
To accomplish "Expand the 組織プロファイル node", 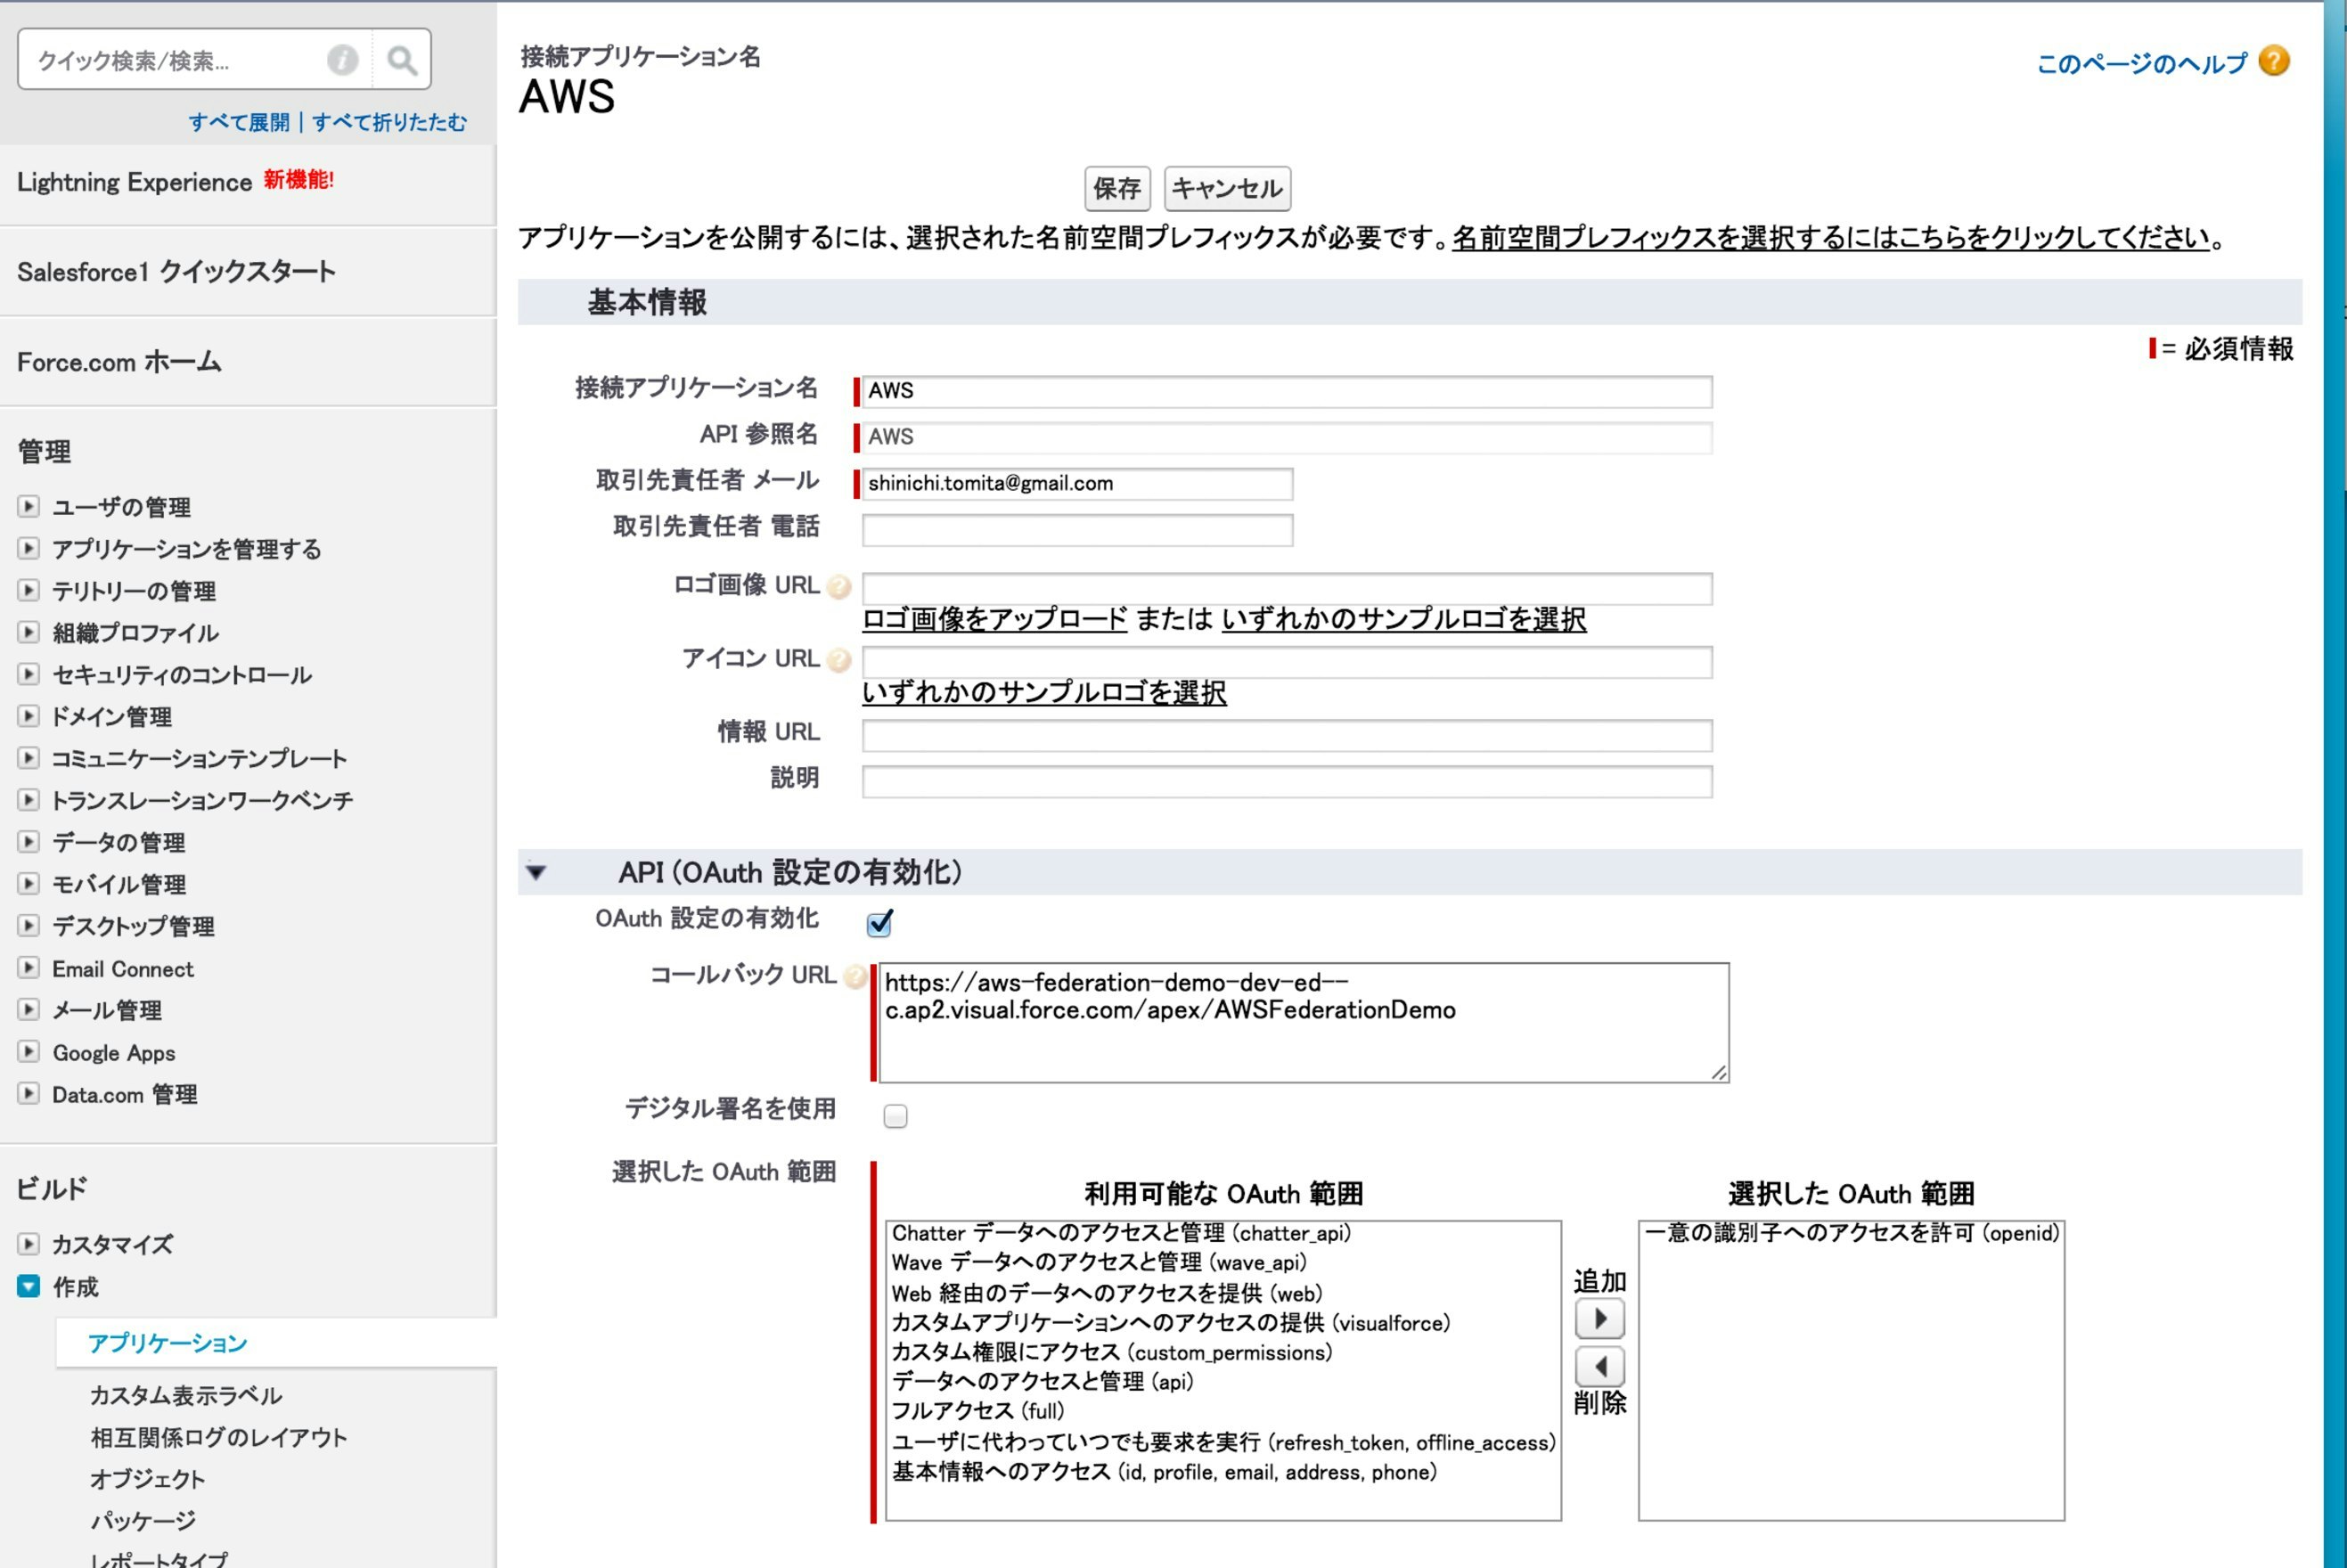I will (x=28, y=633).
